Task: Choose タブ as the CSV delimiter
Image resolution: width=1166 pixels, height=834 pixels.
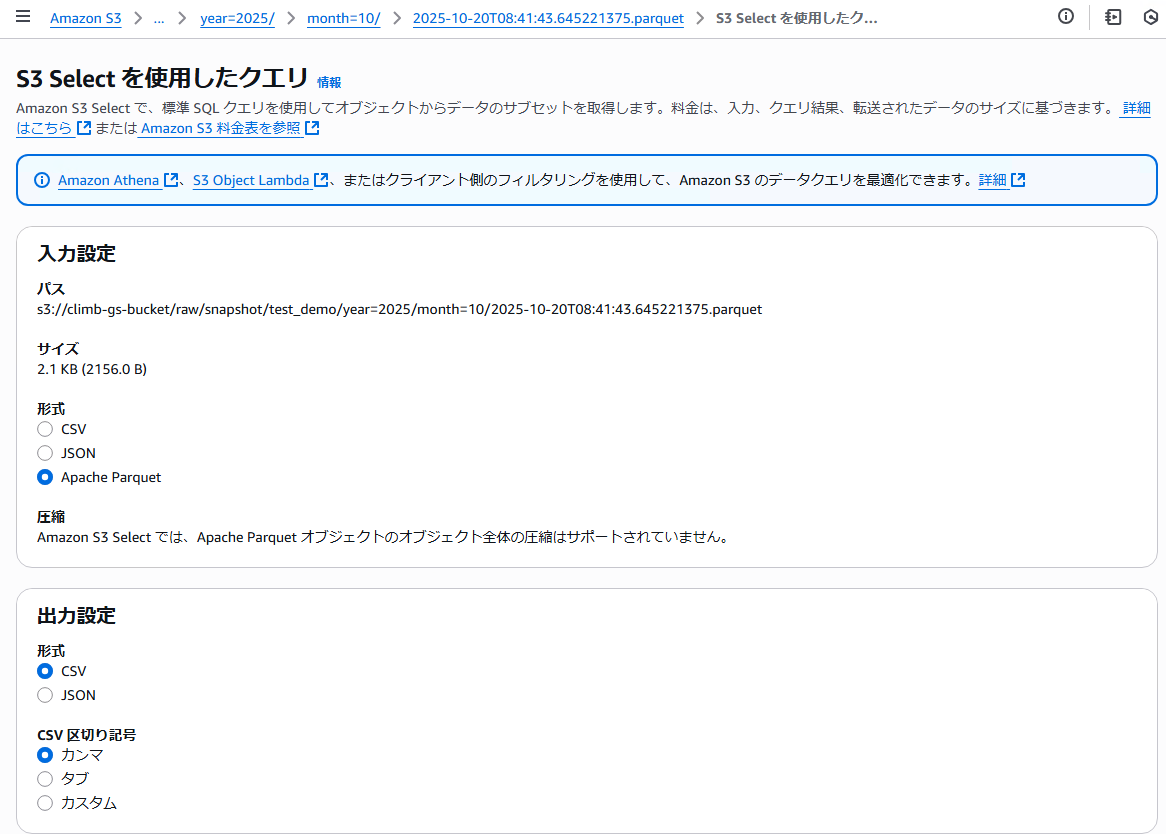Action: (x=45, y=779)
